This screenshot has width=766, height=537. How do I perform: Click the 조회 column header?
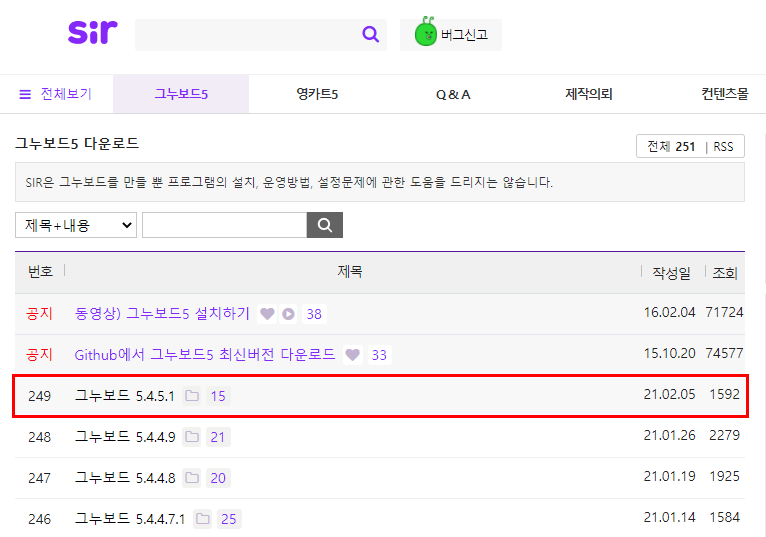pyautogui.click(x=725, y=273)
